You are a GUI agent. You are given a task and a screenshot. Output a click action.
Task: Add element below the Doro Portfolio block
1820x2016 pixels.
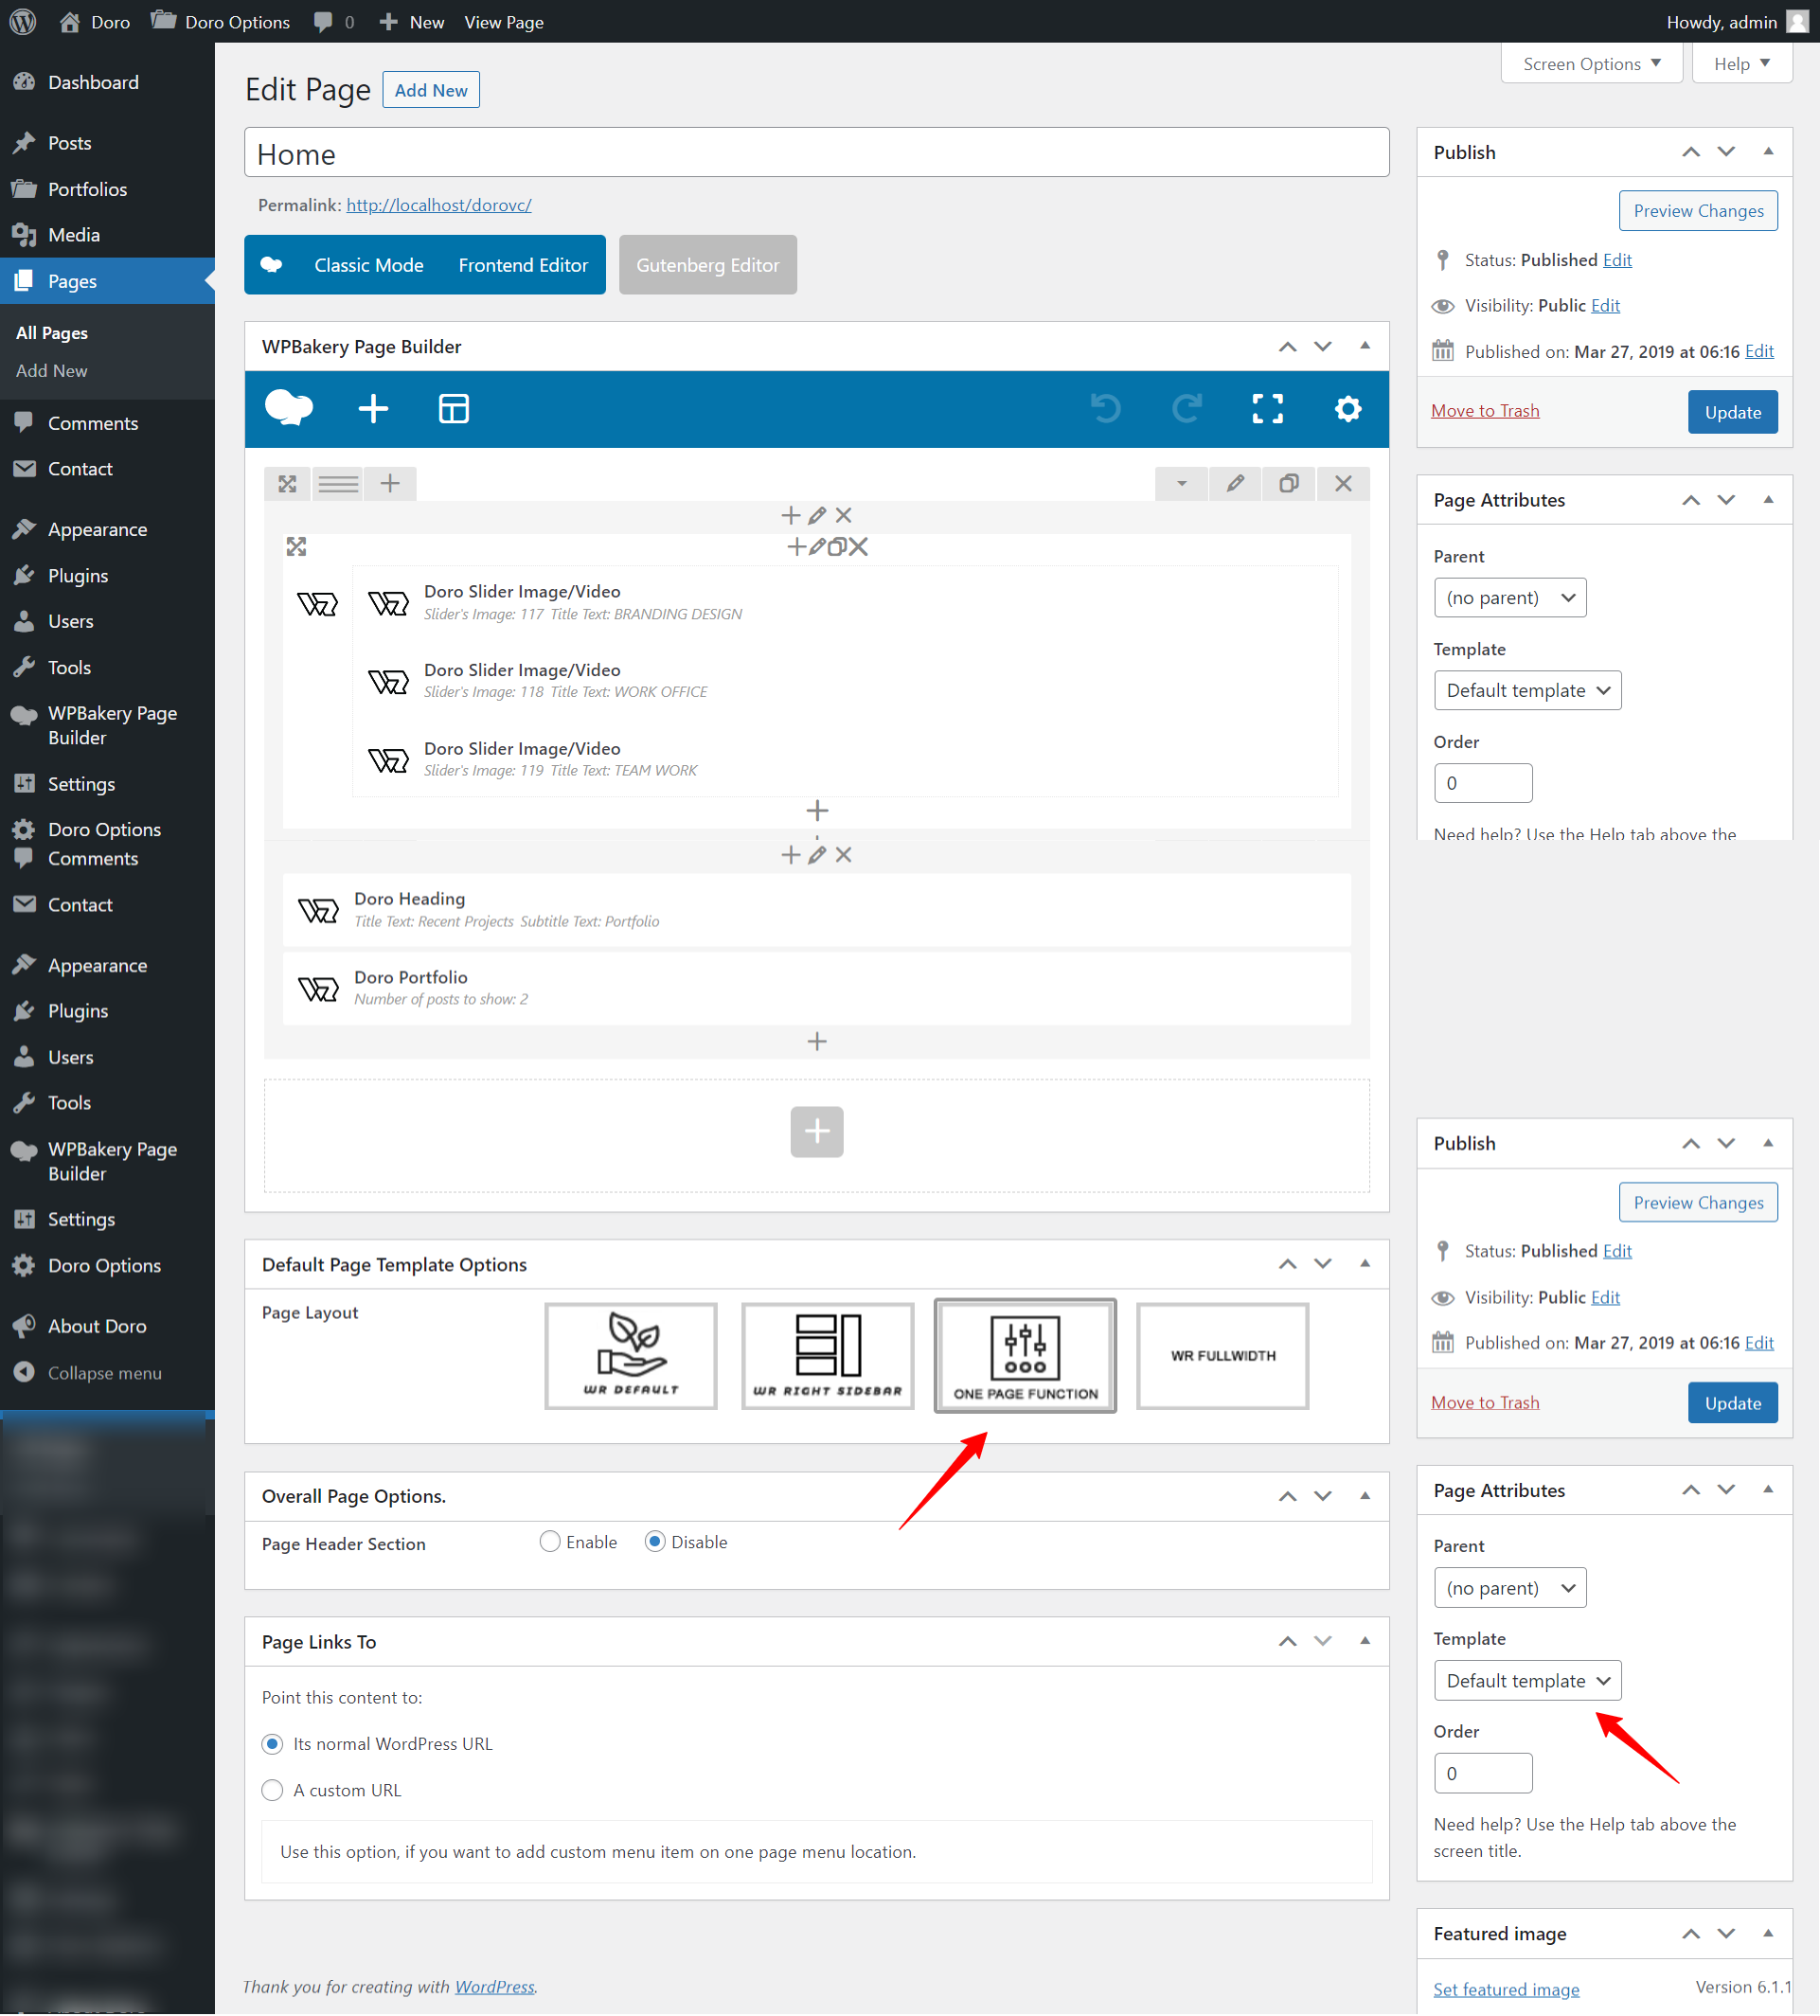point(817,1042)
